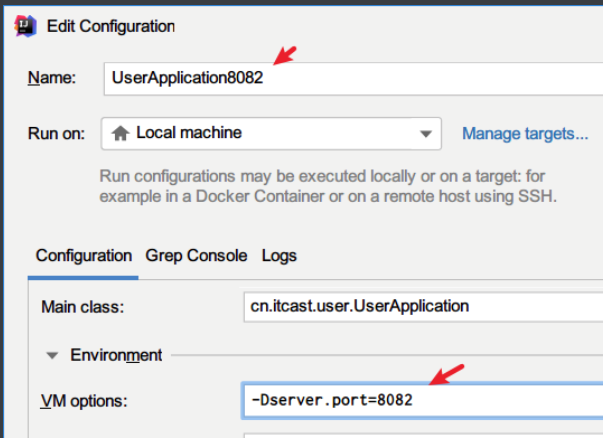Click the Edit Configuration window title
Viewport: 603px width, 438px height.
(111, 26)
